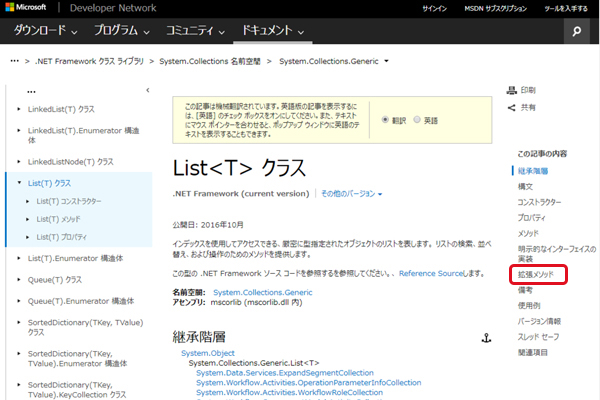The width and height of the screenshot is (600, 400).
Task: Open the ドキュメント dropdown menu
Action: 273,30
